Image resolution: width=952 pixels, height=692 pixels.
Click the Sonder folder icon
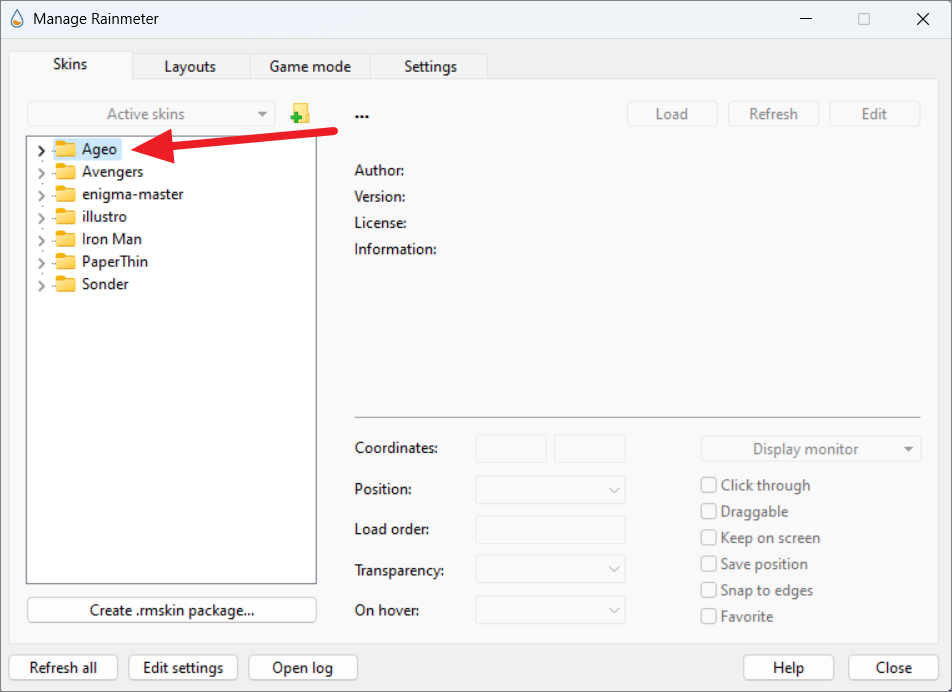point(66,284)
